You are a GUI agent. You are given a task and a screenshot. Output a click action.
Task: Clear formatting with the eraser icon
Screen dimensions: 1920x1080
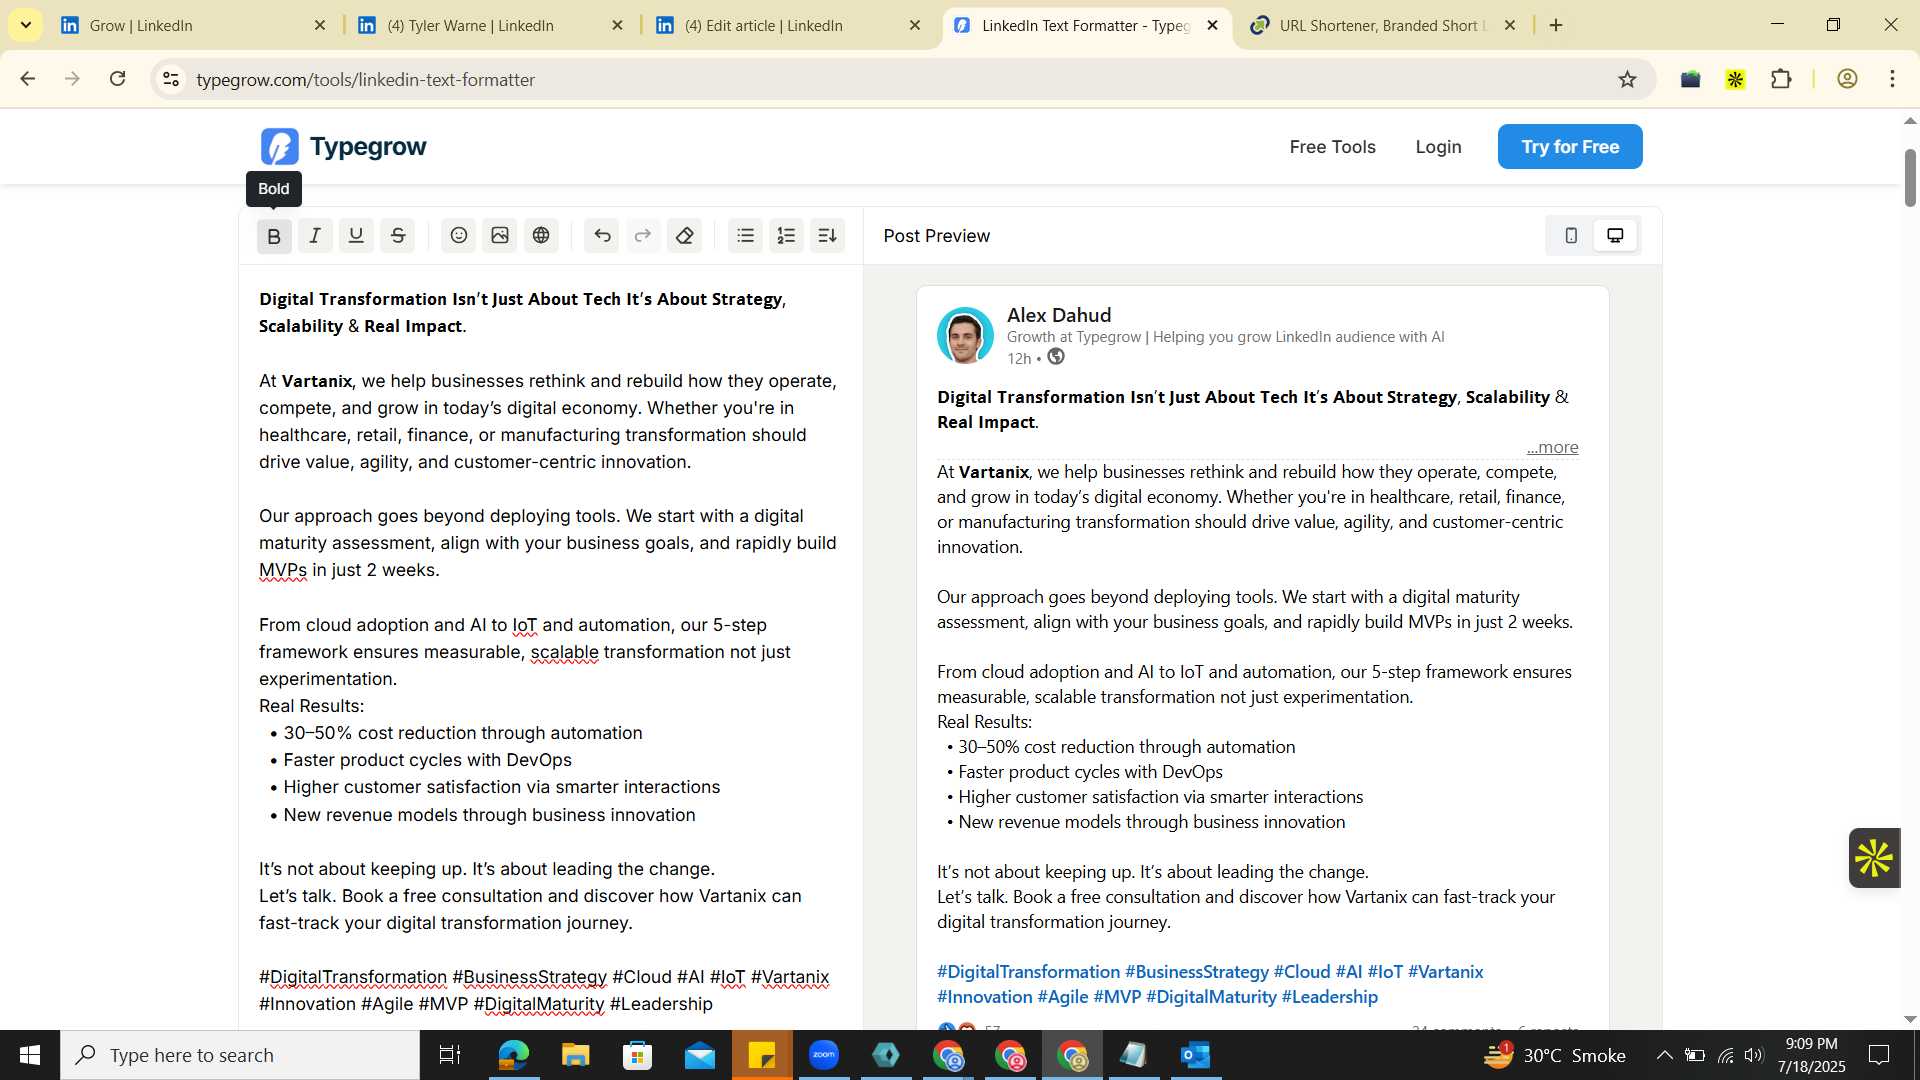[685, 236]
